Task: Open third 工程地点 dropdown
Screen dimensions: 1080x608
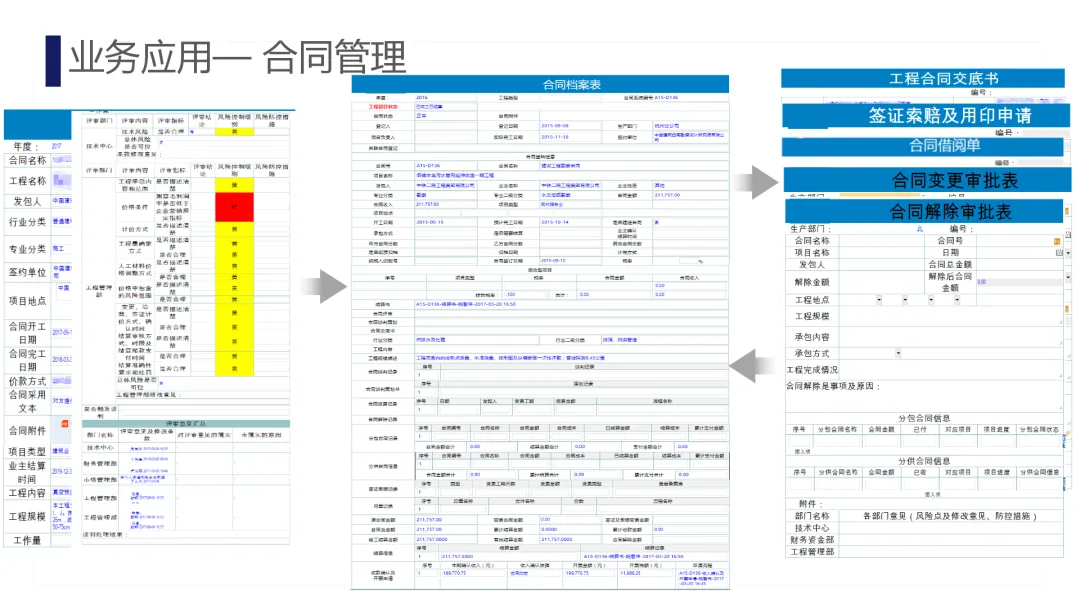Action: click(931, 300)
